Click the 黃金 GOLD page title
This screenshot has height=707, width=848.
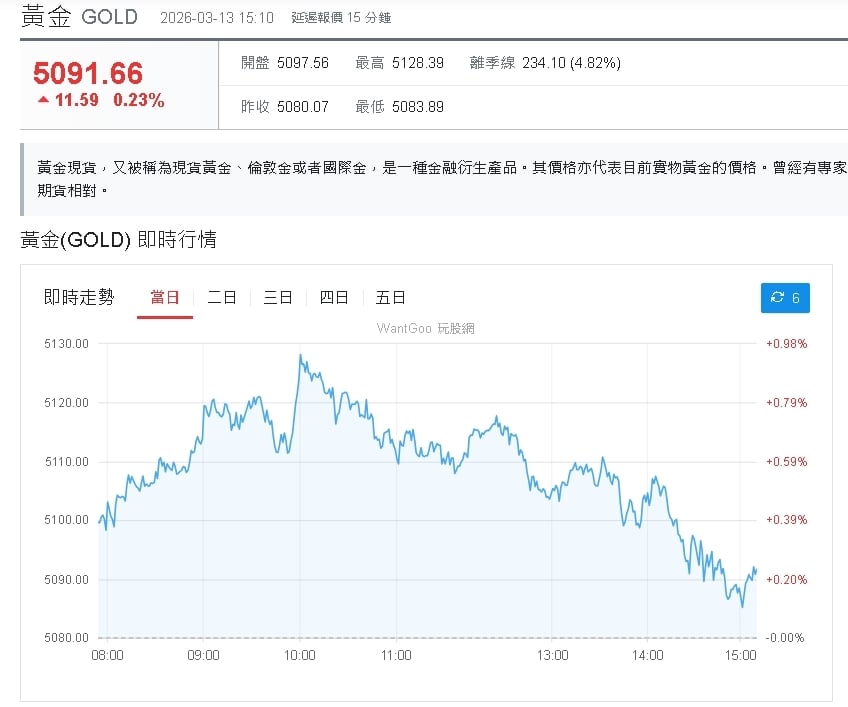pos(79,17)
